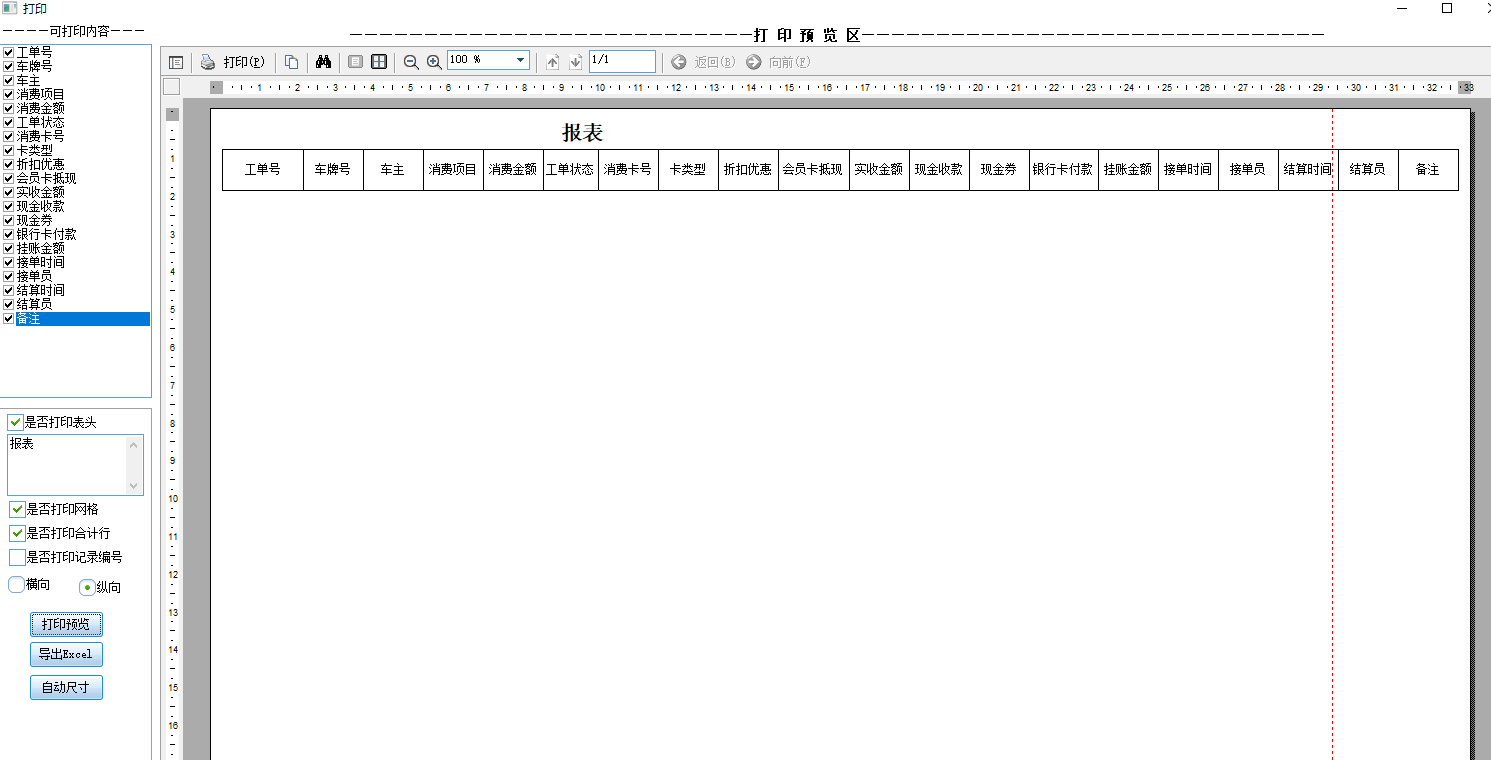Uncheck the 结算时间 column checkbox
The height and width of the screenshot is (760, 1491).
9,290
